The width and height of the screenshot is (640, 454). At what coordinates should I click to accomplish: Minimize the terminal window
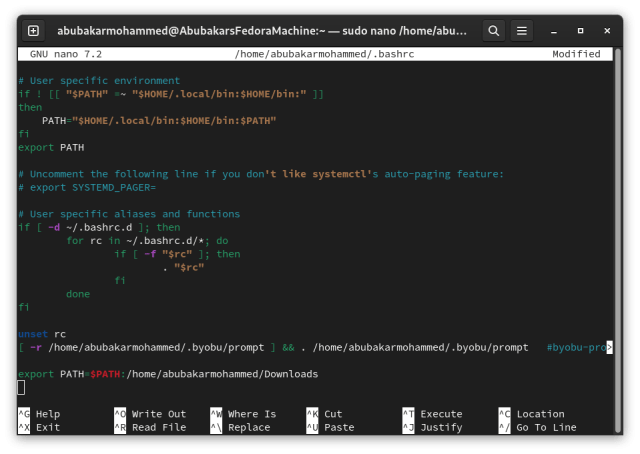(x=553, y=31)
